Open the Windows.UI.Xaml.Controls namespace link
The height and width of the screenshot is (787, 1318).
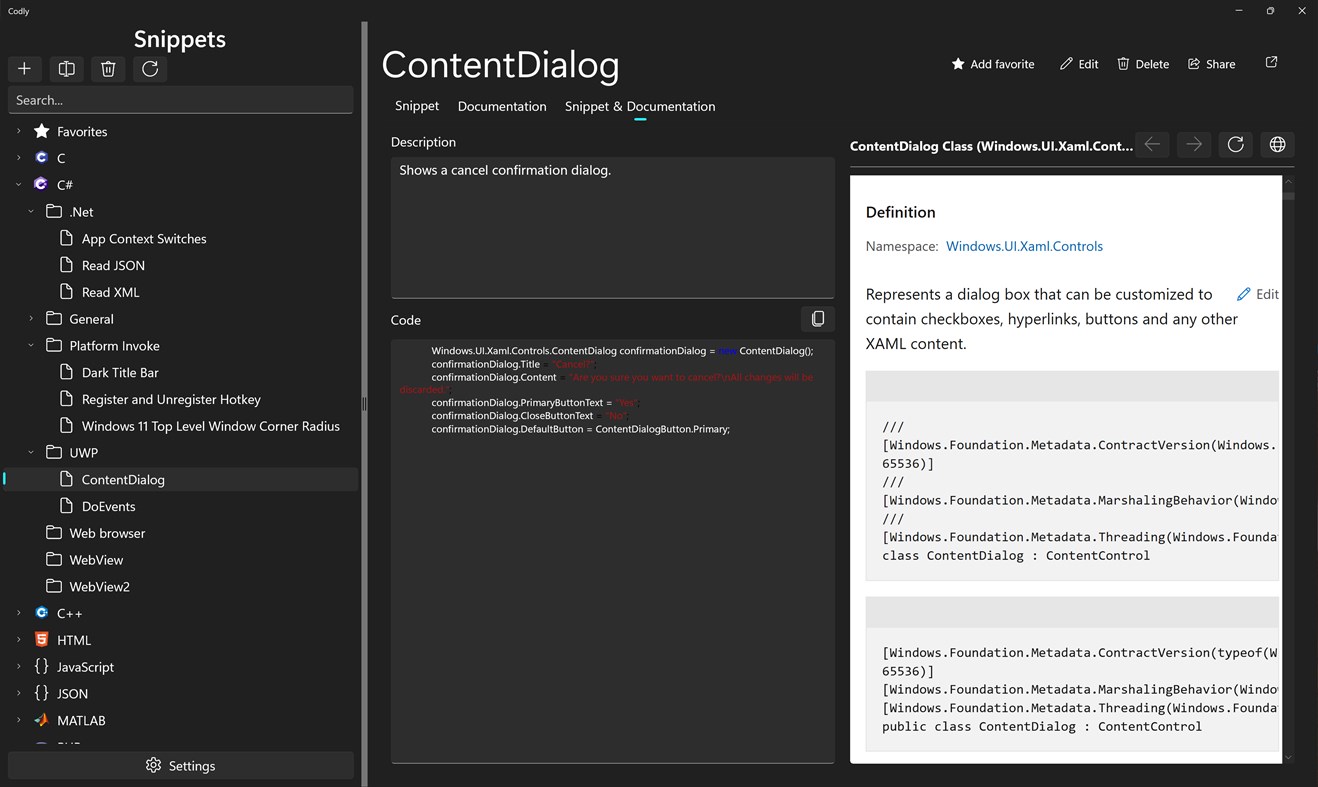tap(1024, 245)
